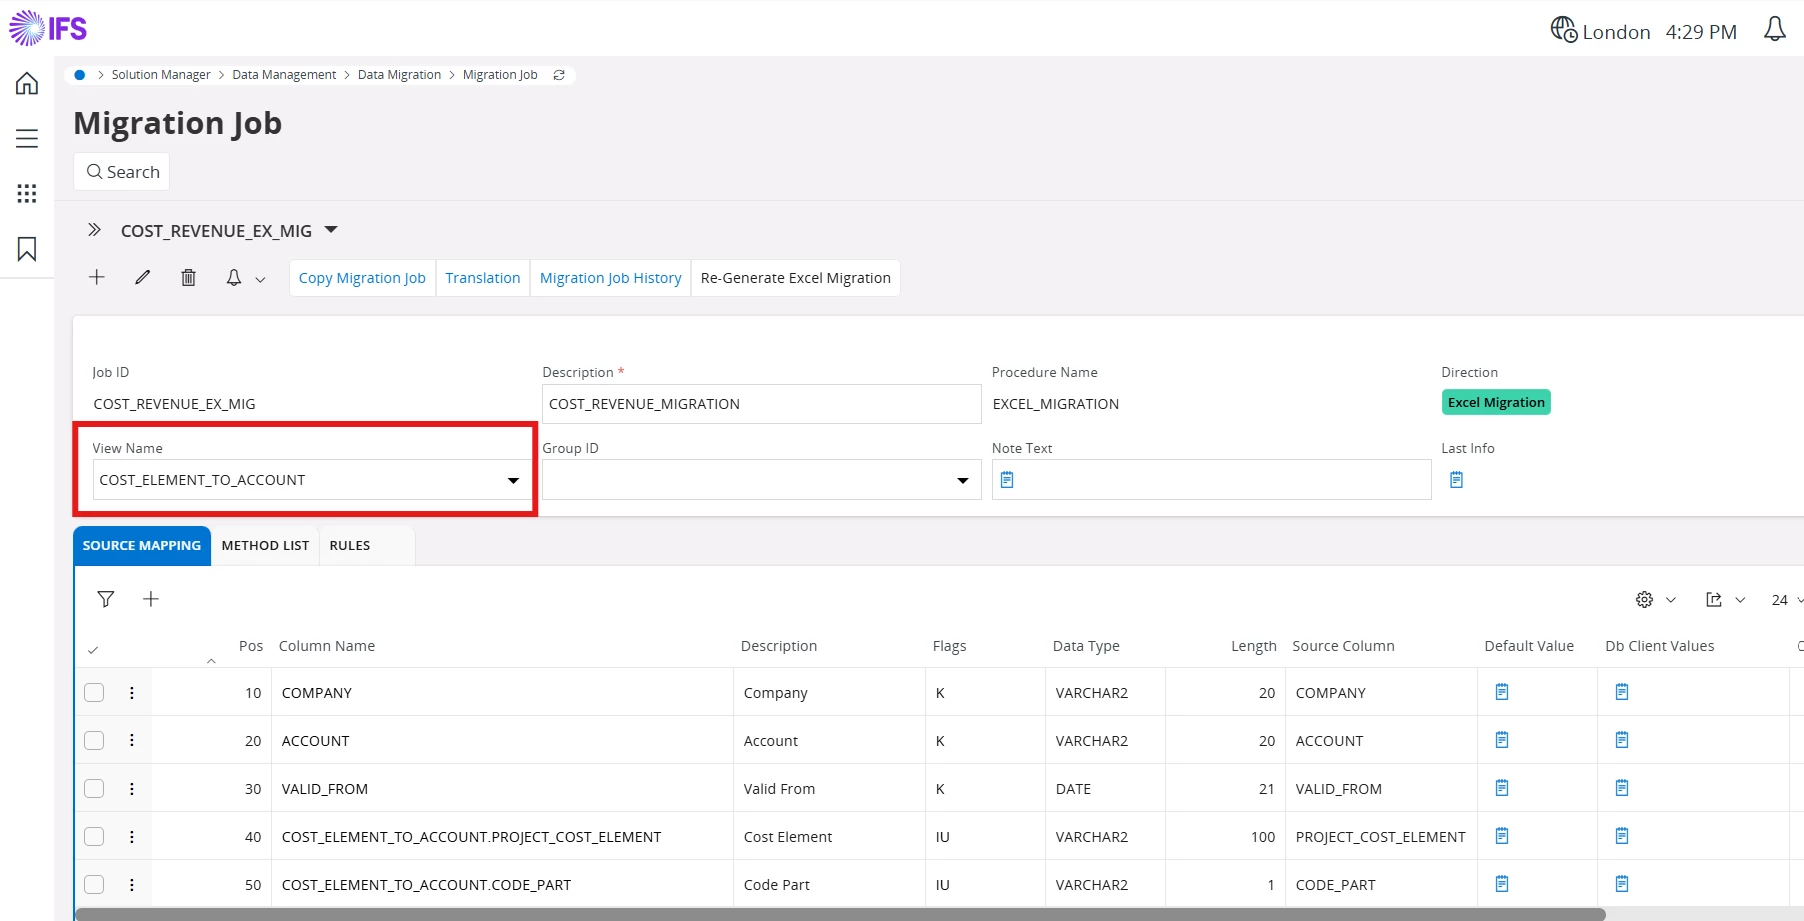Open the hamburger navigation menu
The image size is (1804, 921).
pos(27,138)
